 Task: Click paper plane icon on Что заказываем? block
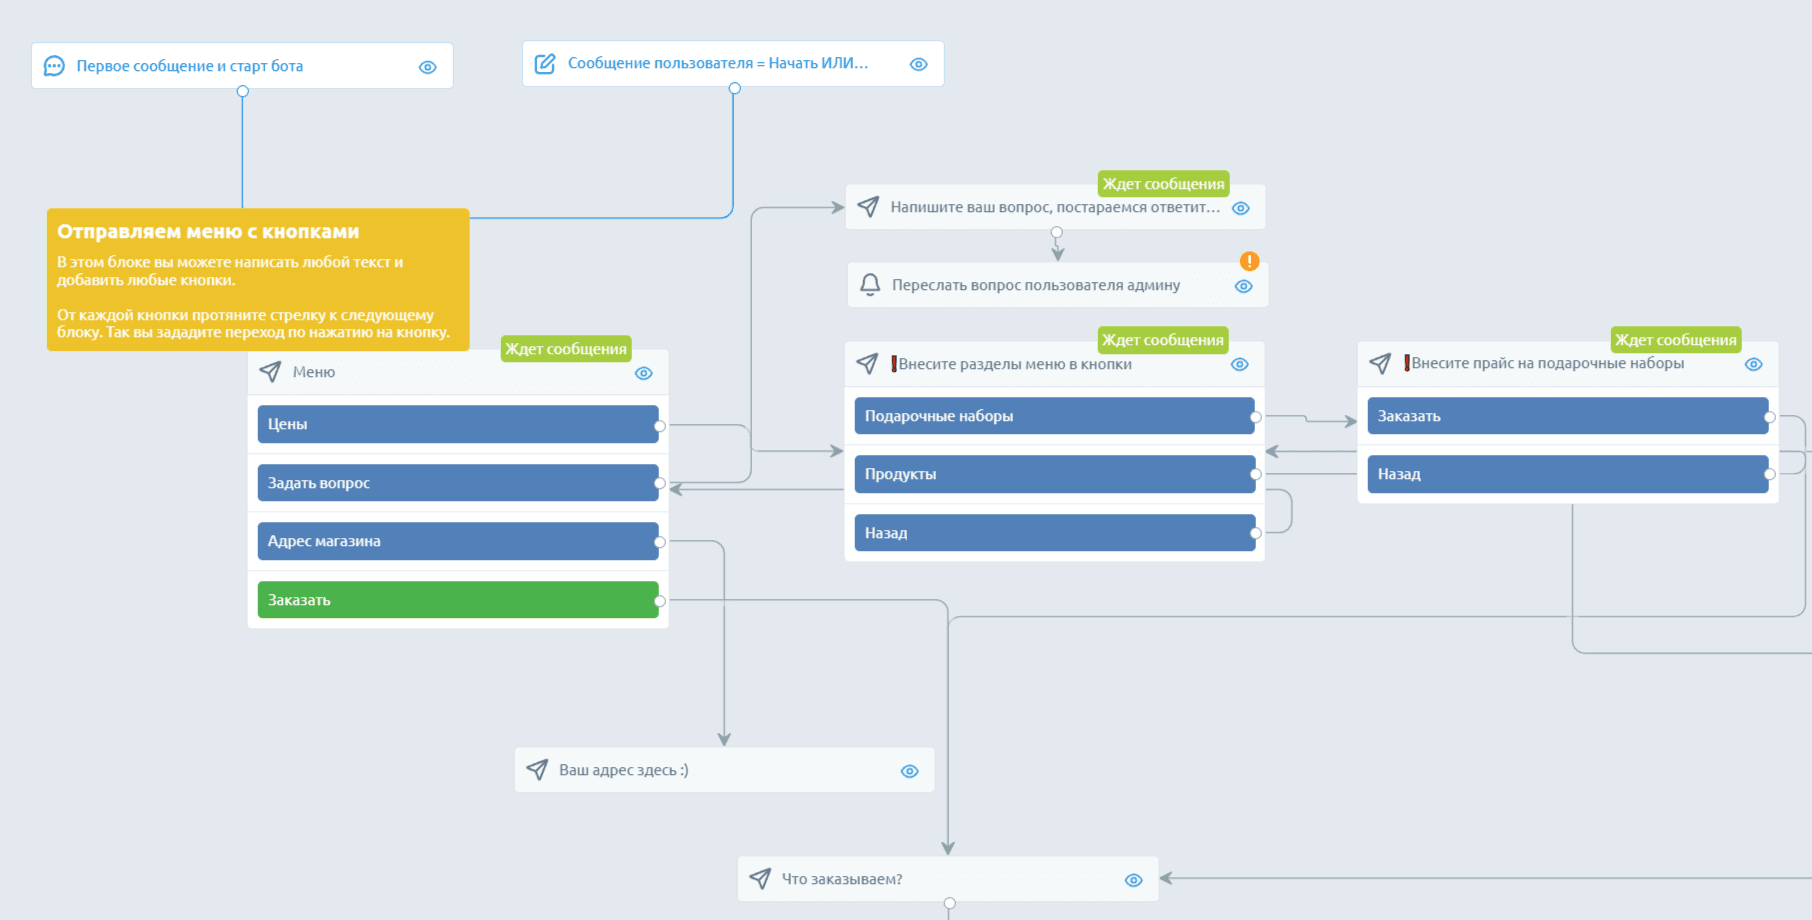(760, 879)
